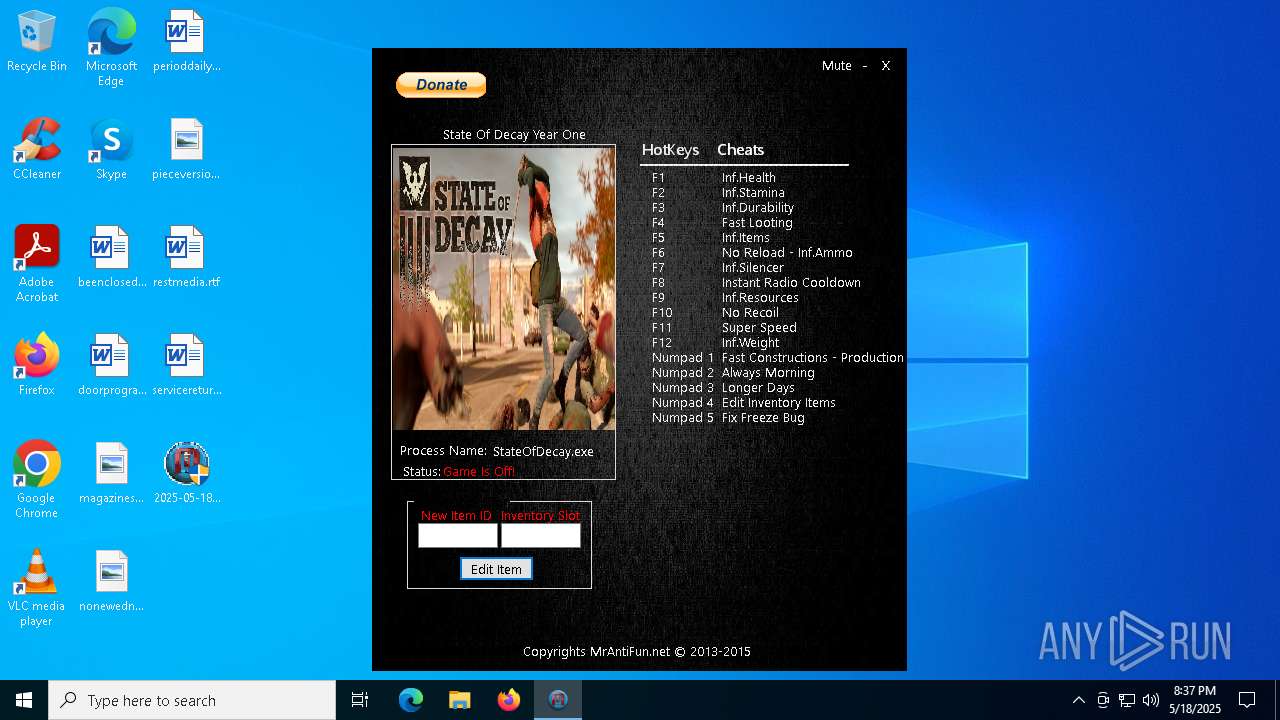Image resolution: width=1280 pixels, height=720 pixels.
Task: Open the Windows Start menu
Action: tap(24, 700)
